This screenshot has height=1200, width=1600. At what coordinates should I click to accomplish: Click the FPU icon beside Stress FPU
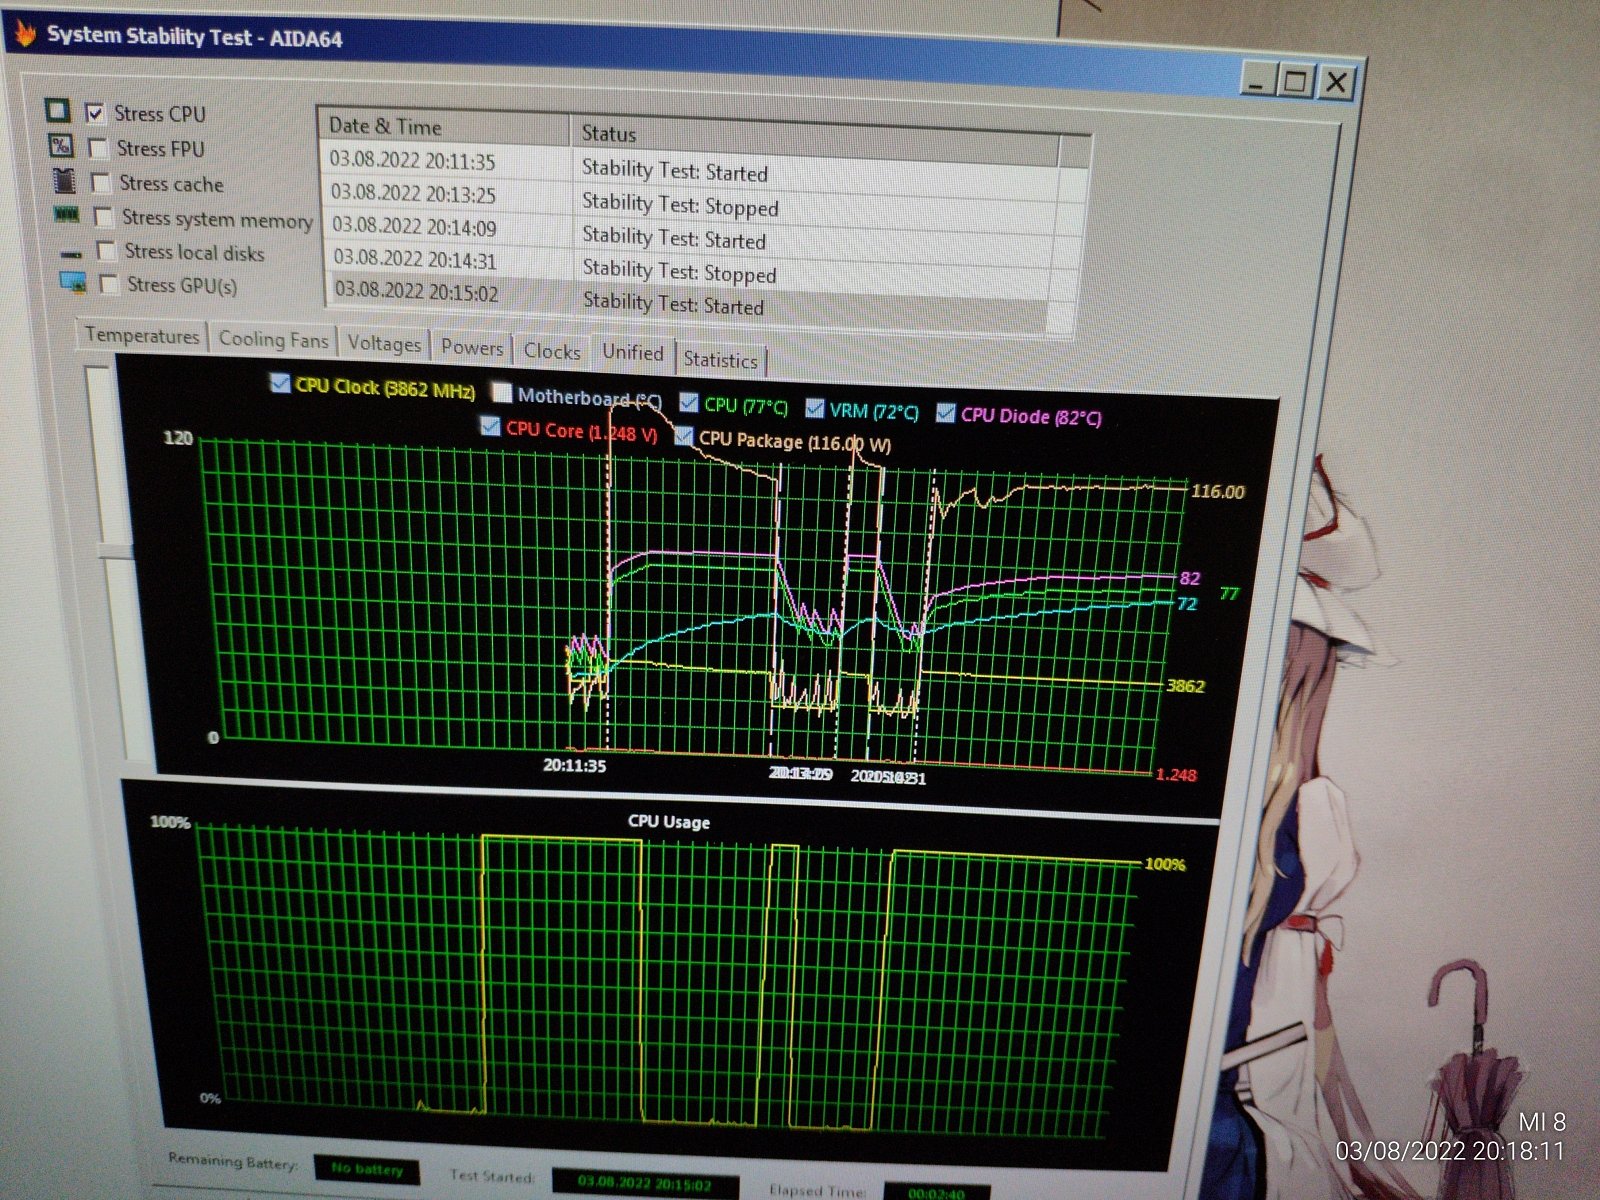coord(61,146)
